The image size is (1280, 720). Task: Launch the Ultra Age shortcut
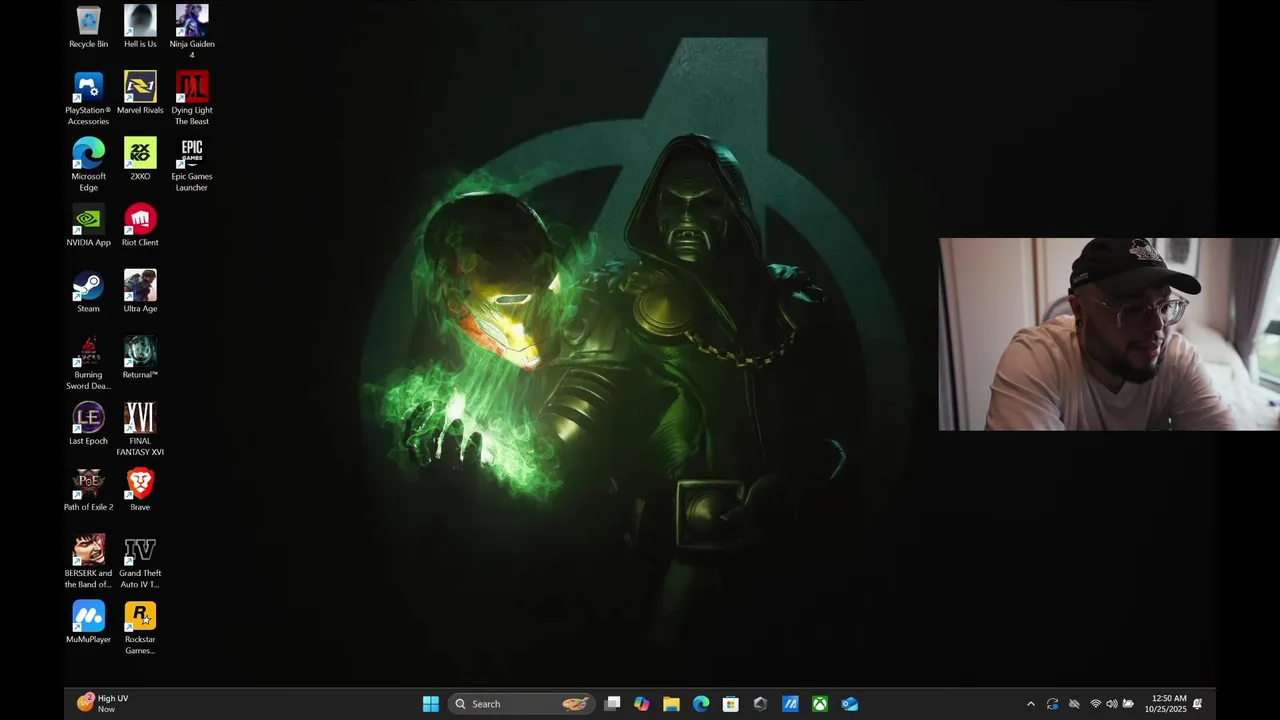[140, 291]
